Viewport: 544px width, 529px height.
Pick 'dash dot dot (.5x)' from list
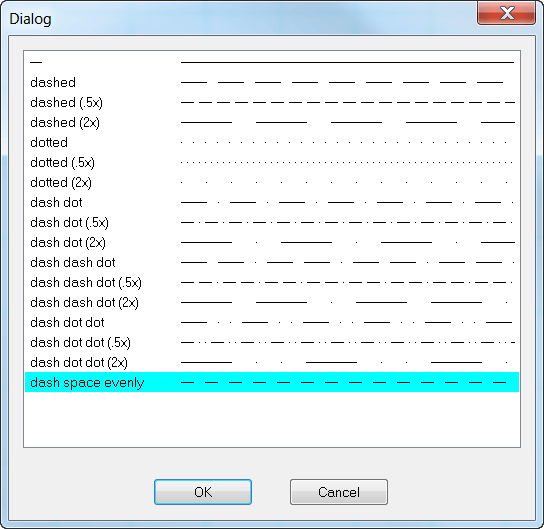click(272, 342)
